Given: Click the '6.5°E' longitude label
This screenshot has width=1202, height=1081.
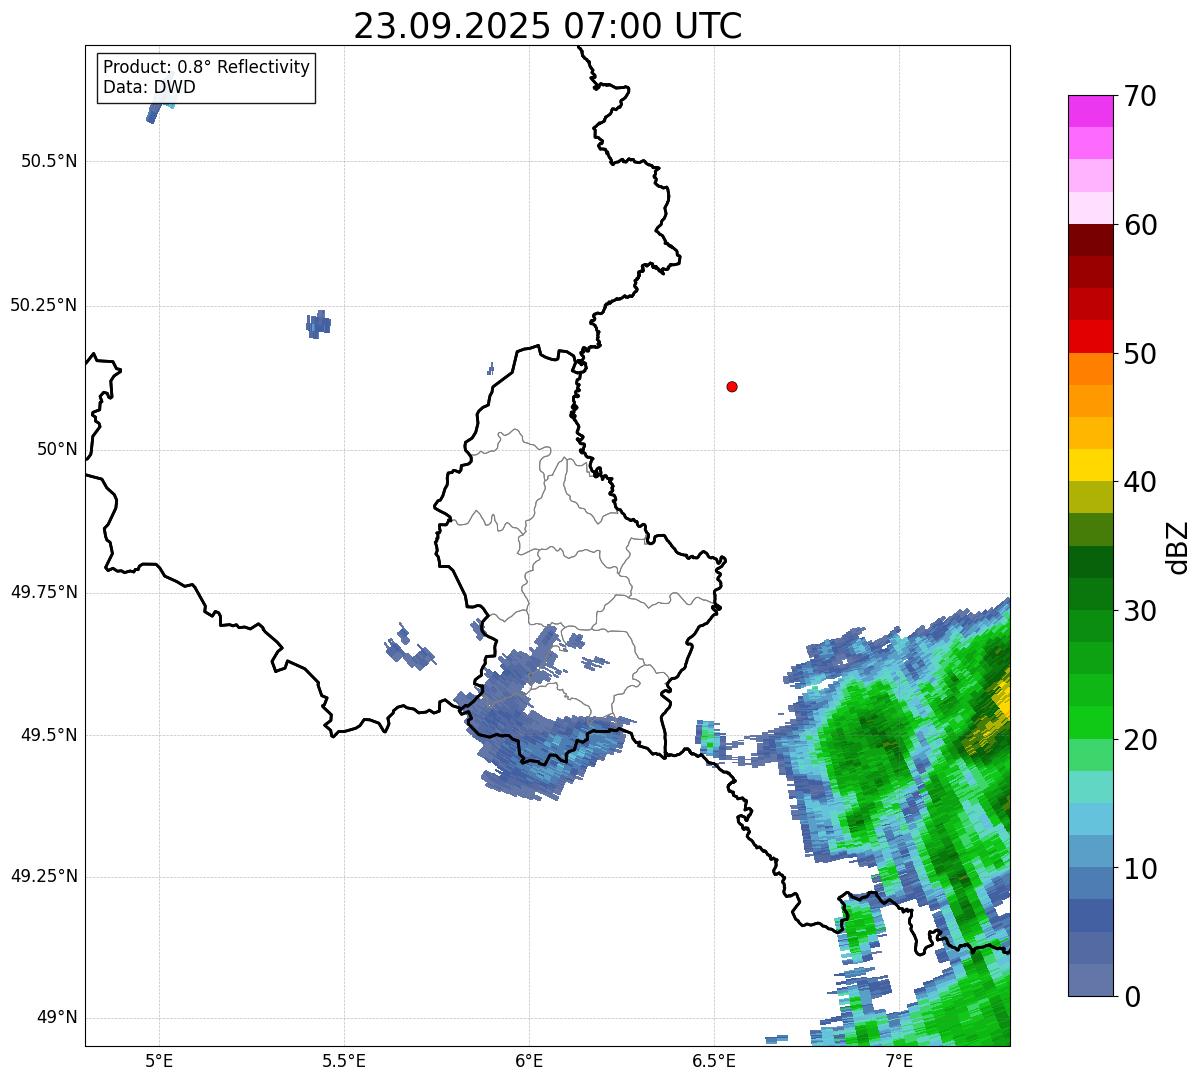Looking at the screenshot, I should click(714, 1061).
